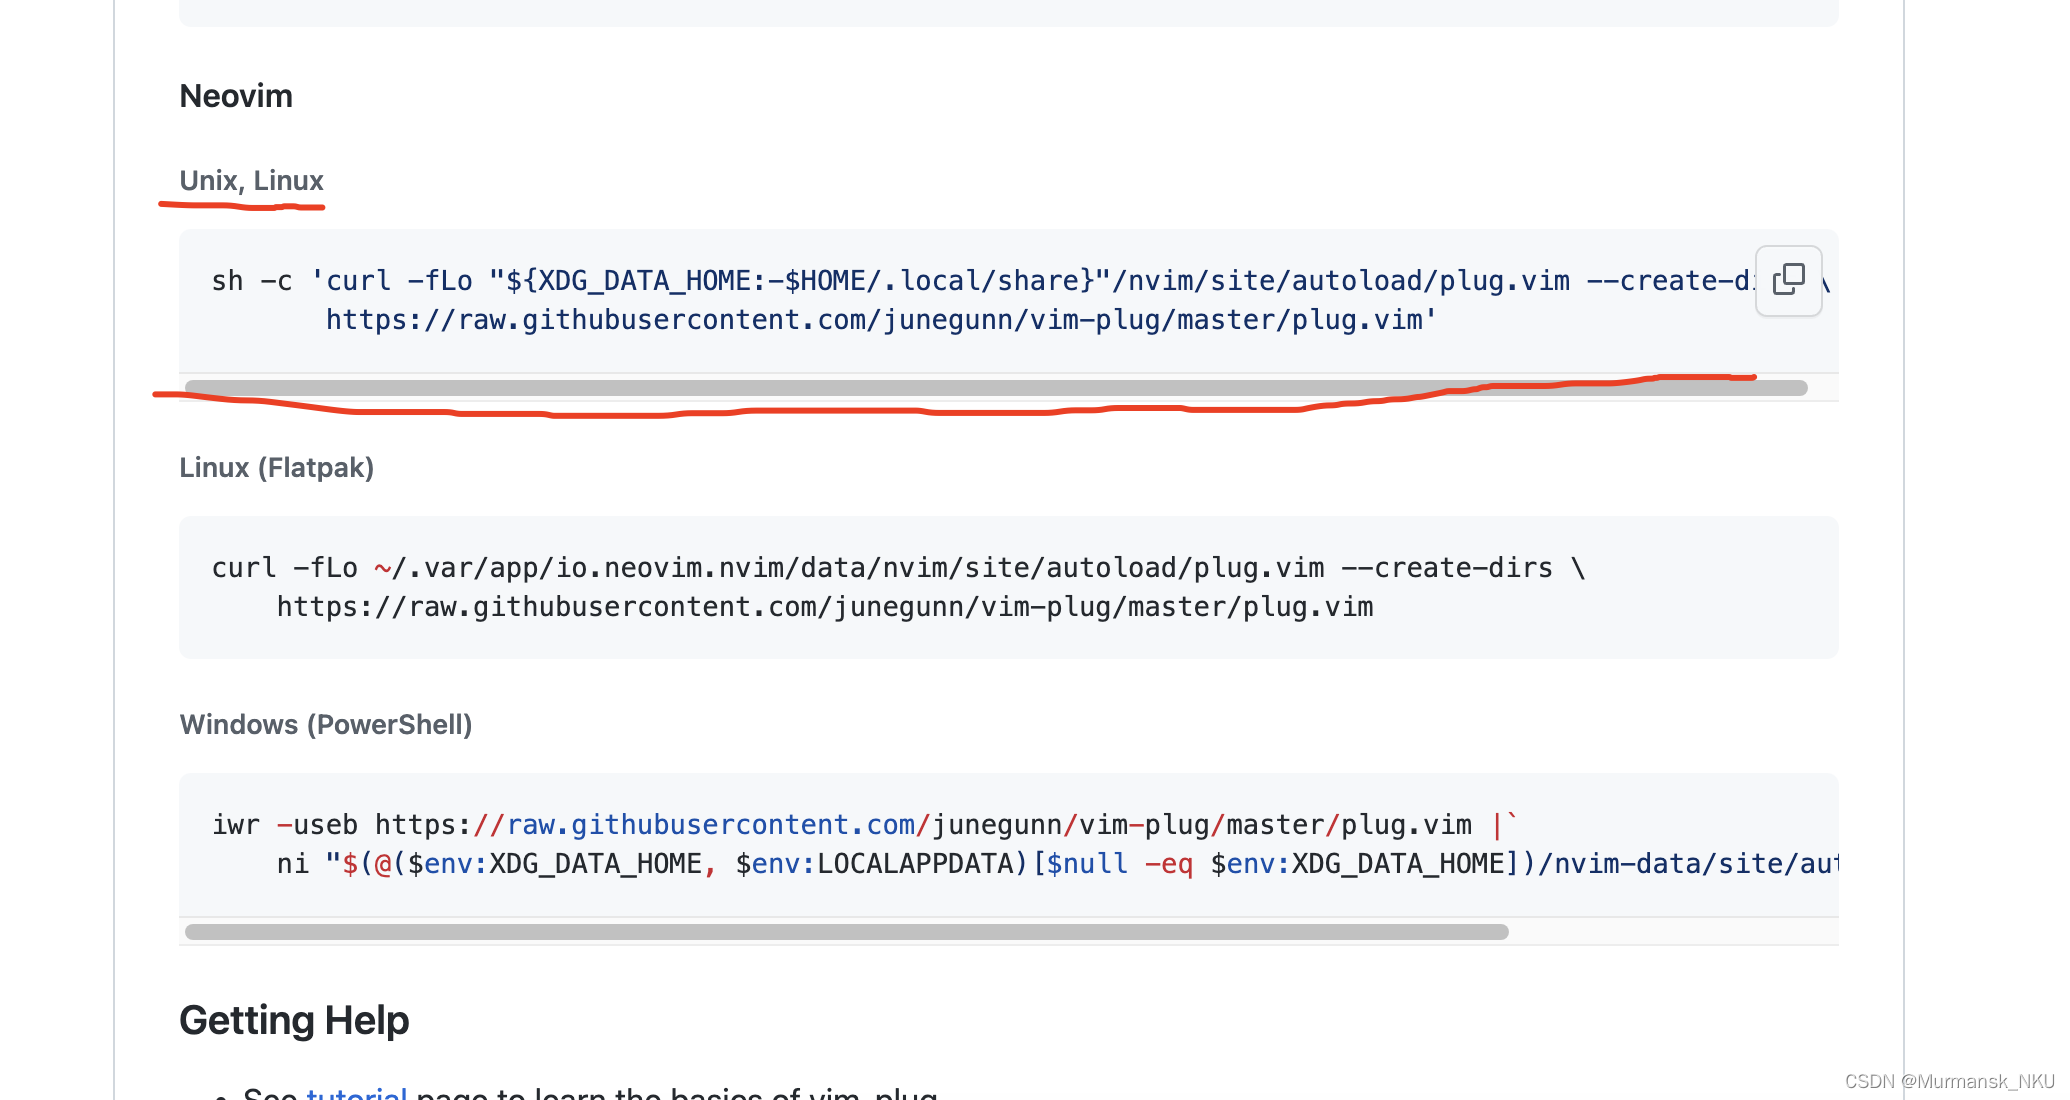The height and width of the screenshot is (1100, 2070).
Task: Open the tutorial link under Getting Help
Action: coord(356,1093)
